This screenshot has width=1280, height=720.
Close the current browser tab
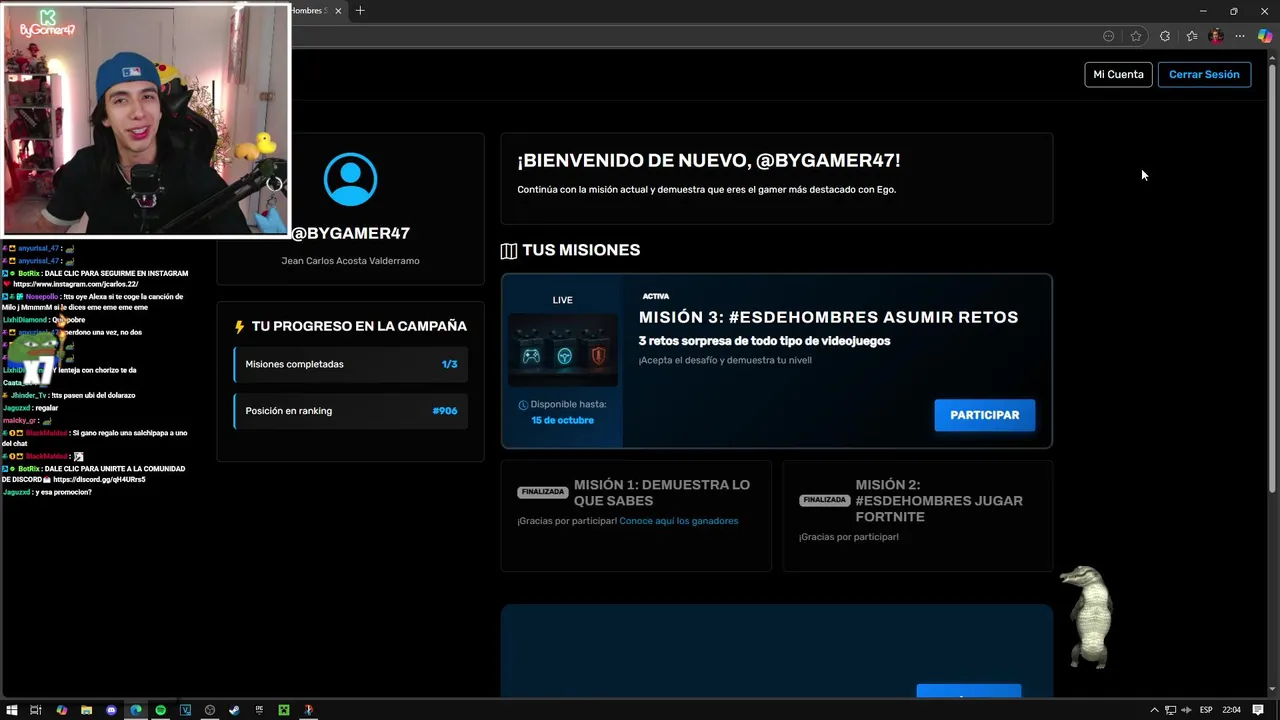pyautogui.click(x=338, y=11)
